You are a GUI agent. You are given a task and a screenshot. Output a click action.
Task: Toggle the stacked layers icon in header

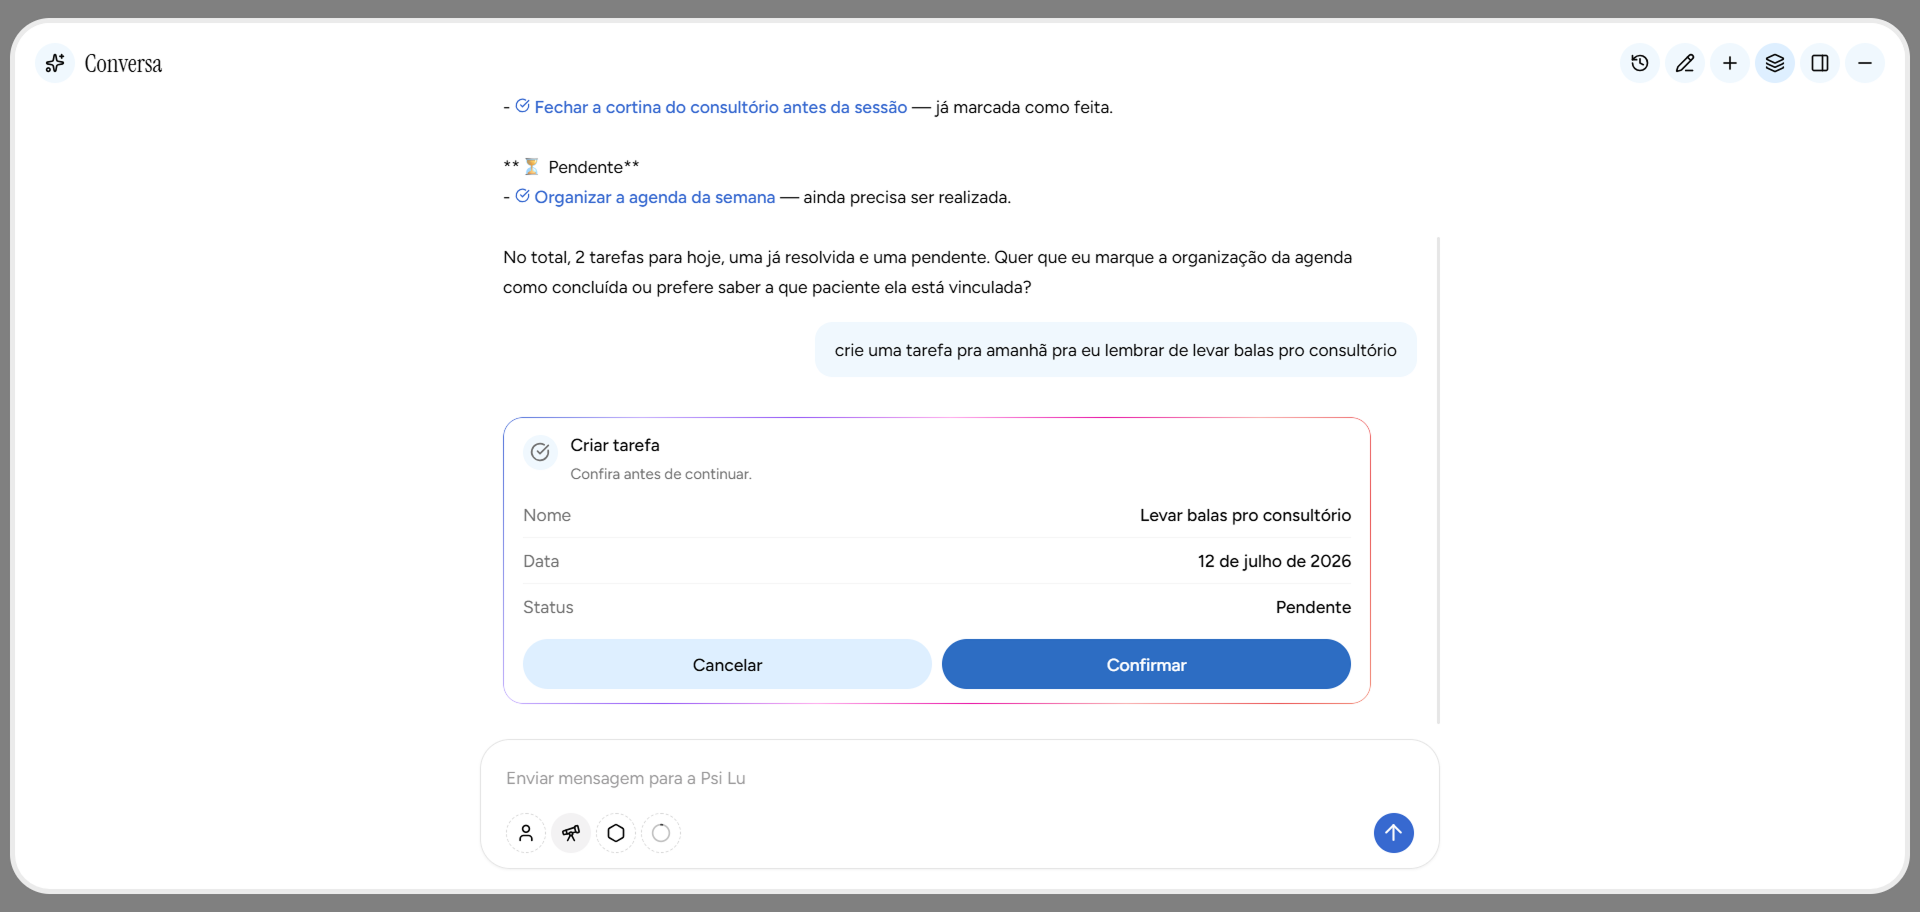1775,63
